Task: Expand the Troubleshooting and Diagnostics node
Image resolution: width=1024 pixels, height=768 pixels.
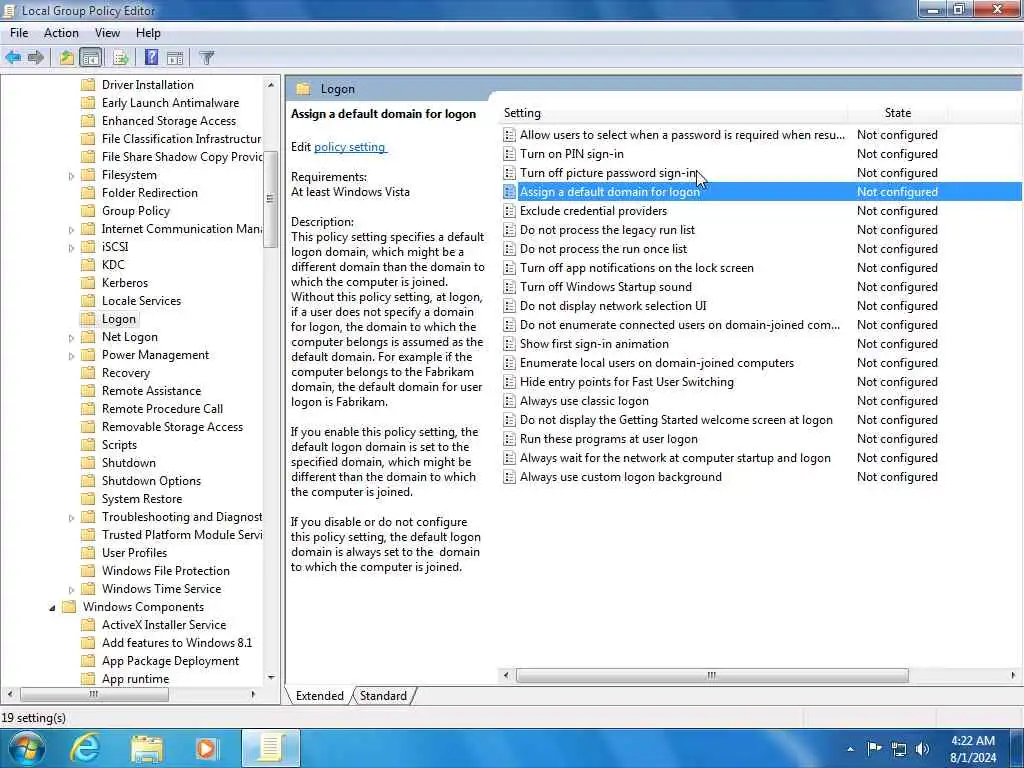Action: coord(71,518)
